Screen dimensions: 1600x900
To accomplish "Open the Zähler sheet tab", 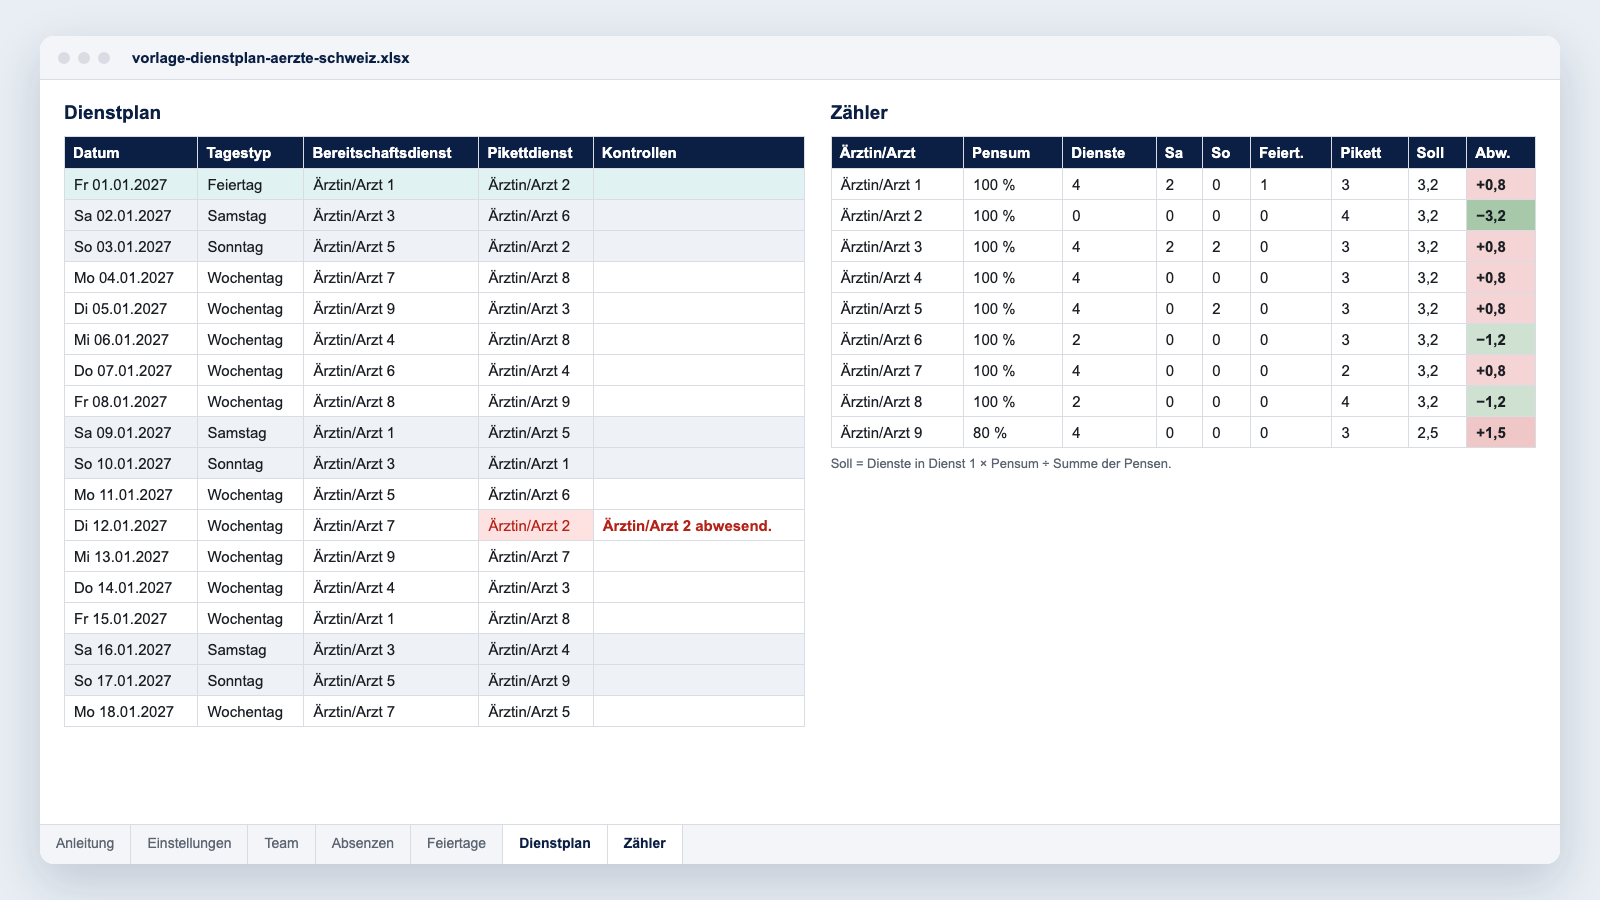I will [644, 843].
